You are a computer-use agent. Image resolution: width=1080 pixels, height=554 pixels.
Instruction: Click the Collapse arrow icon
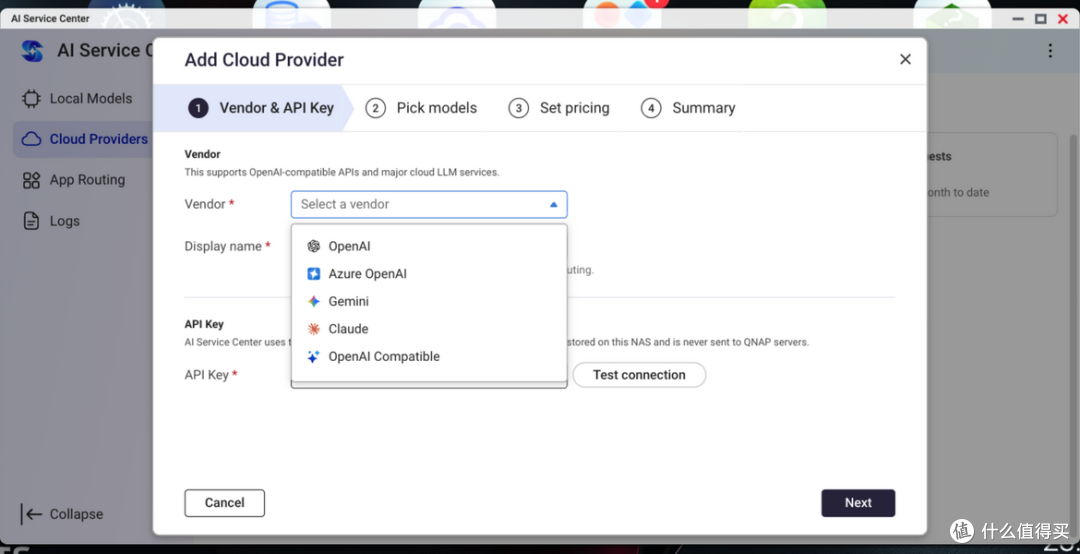click(x=32, y=514)
